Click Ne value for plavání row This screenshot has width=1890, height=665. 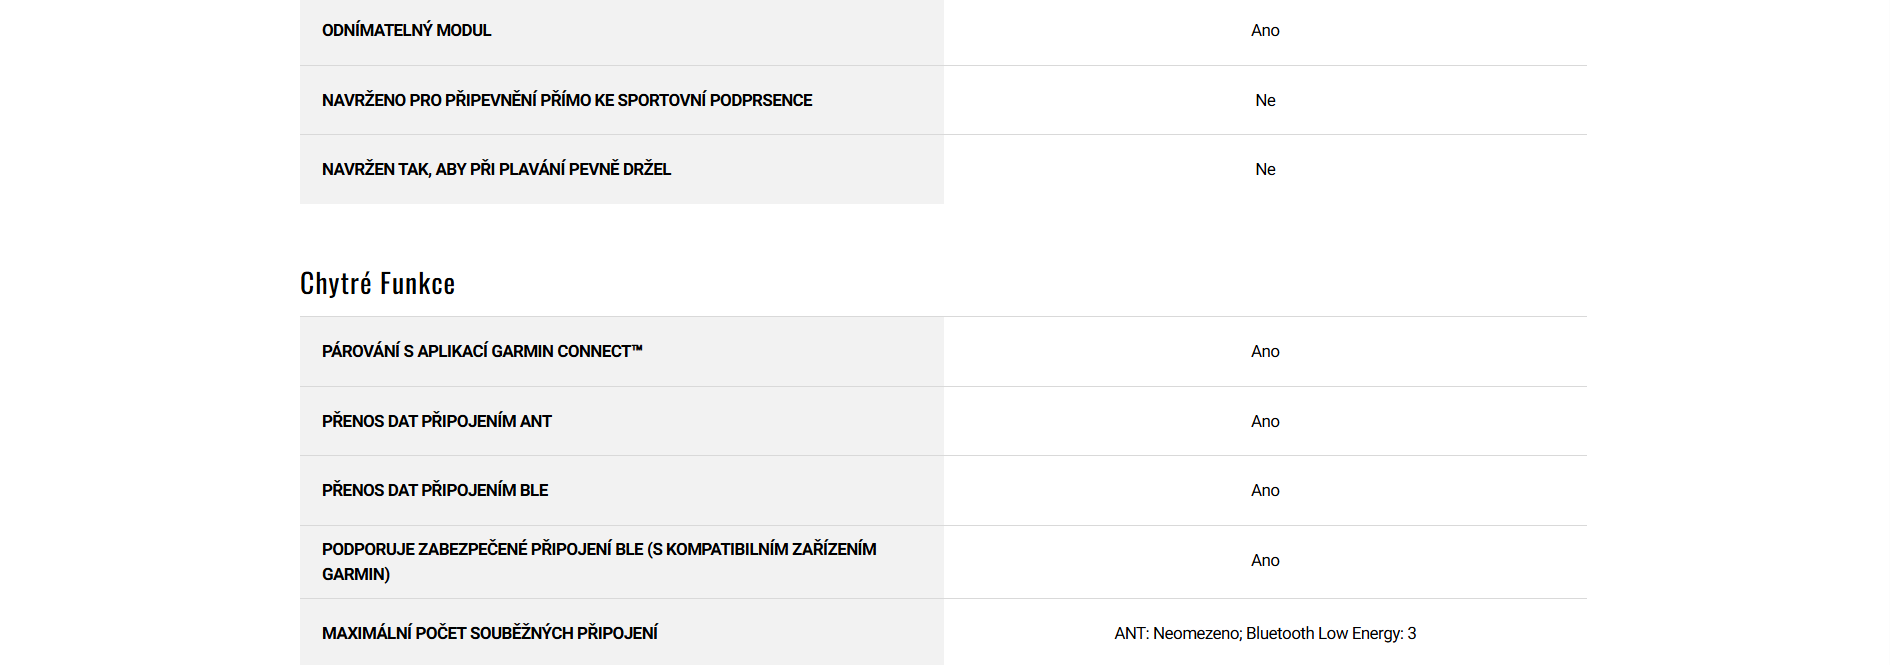[x=1265, y=169]
